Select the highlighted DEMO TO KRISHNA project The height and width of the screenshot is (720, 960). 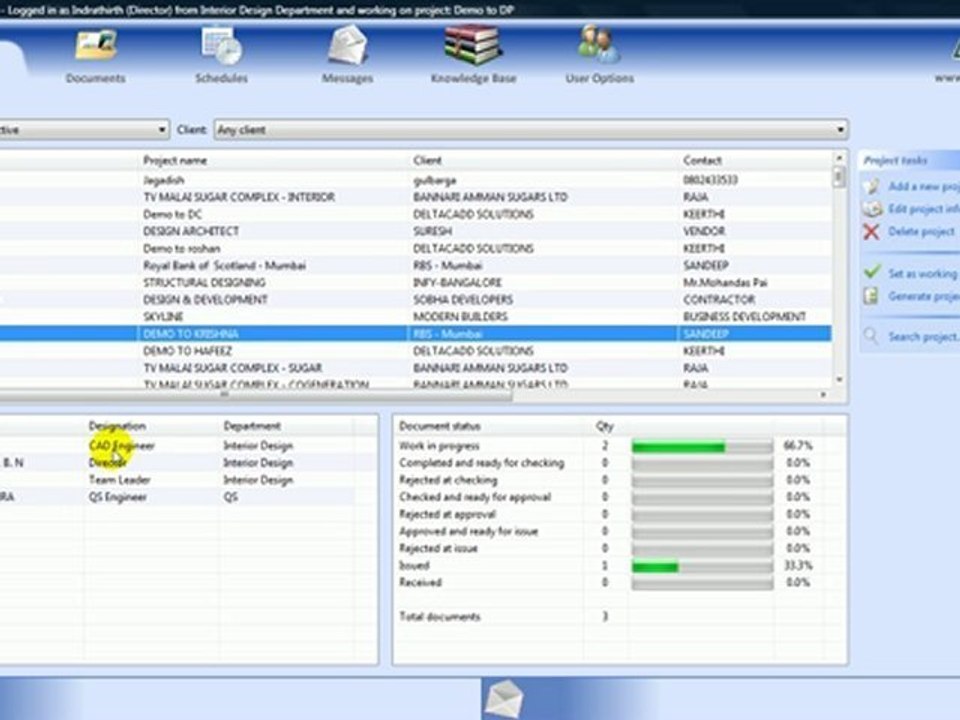point(415,334)
